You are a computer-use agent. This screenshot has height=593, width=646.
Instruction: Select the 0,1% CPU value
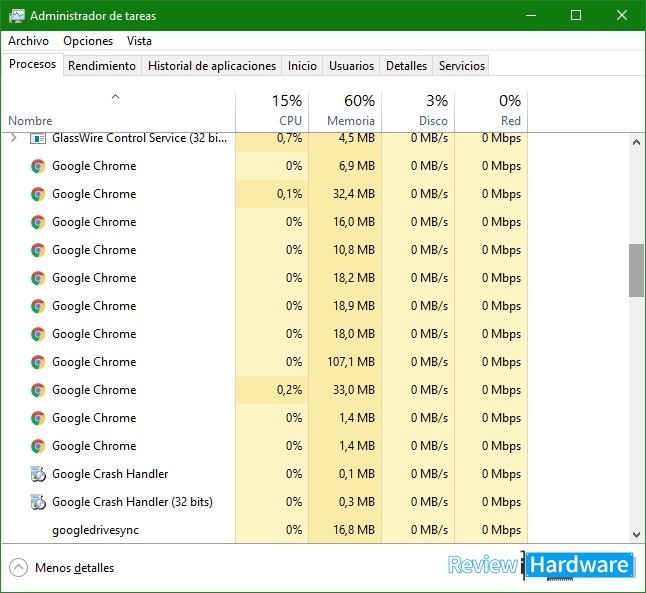pos(290,194)
